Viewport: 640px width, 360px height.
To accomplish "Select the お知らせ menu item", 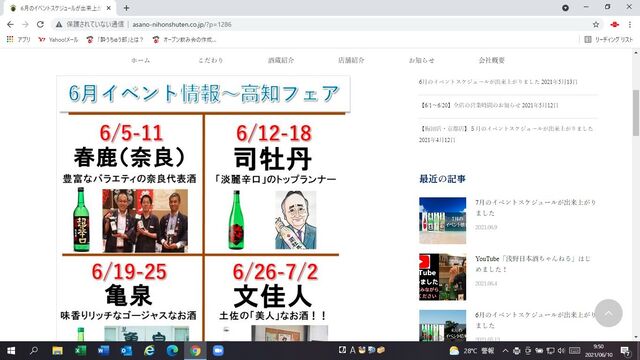I will point(421,60).
